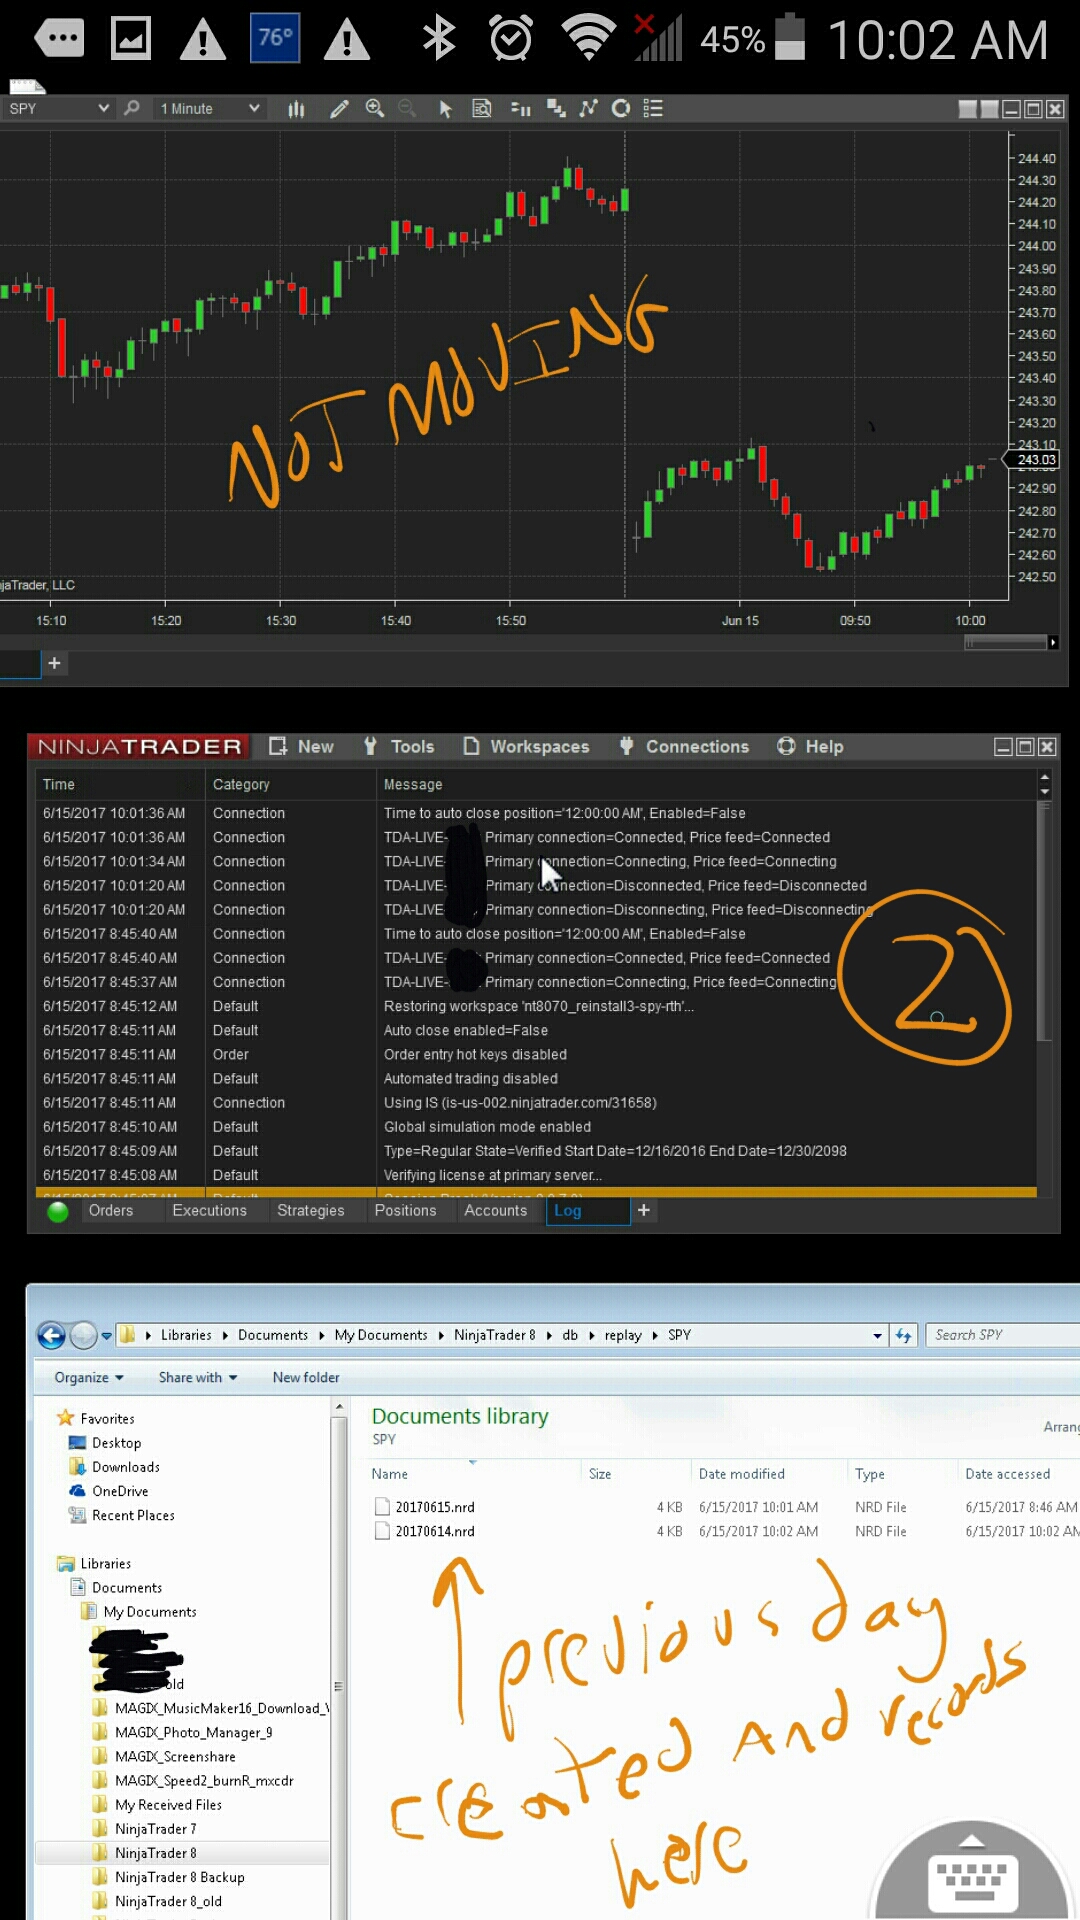Click the Explorer refresh button
Image resolution: width=1080 pixels, height=1920 pixels.
[x=903, y=1335]
